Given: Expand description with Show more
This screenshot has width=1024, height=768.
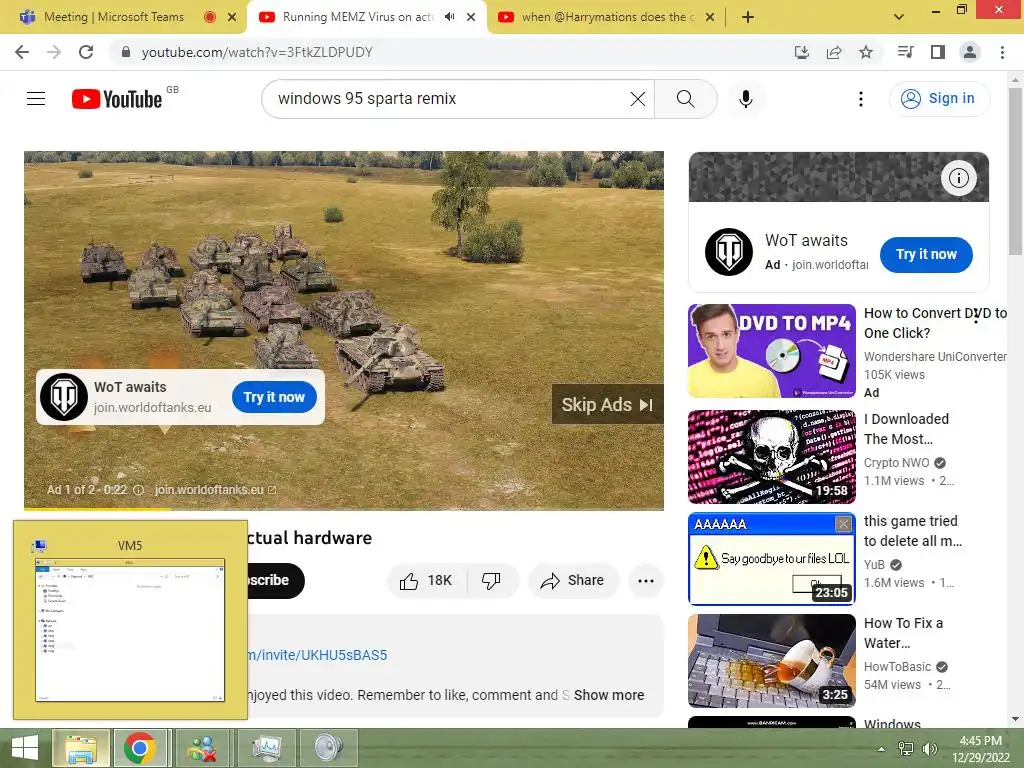Looking at the screenshot, I should coord(609,695).
